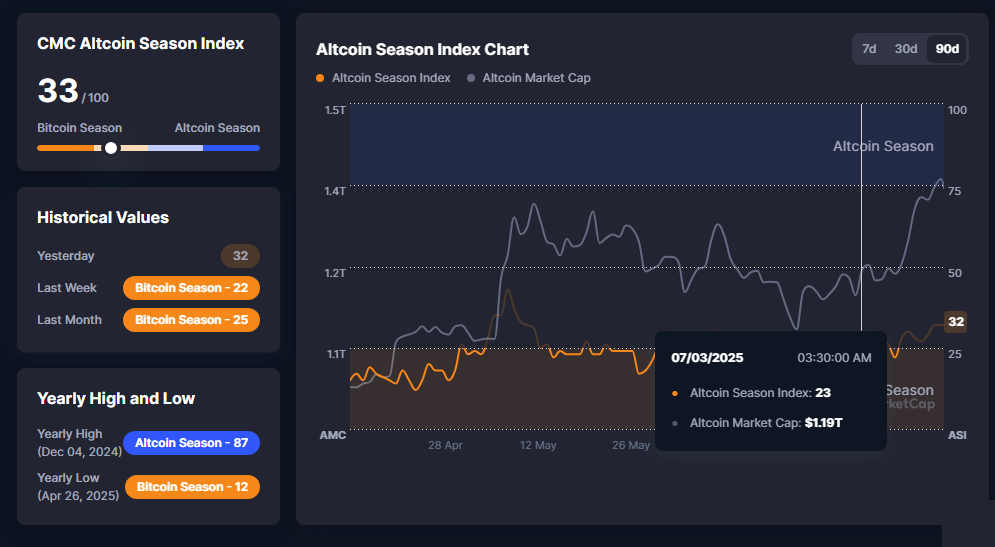Click the 12 May date on the x-axis
Viewport: 995px width, 547px height.
click(x=538, y=445)
